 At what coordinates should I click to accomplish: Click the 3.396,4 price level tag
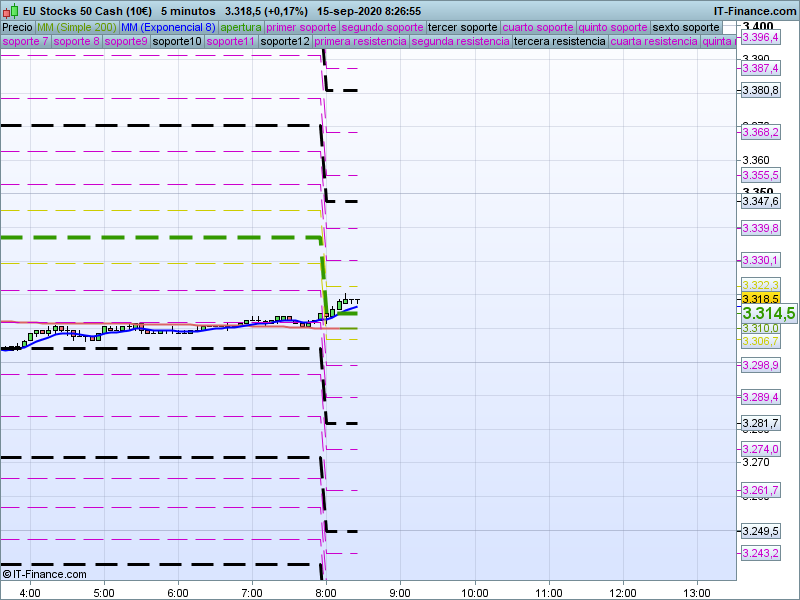tap(761, 37)
